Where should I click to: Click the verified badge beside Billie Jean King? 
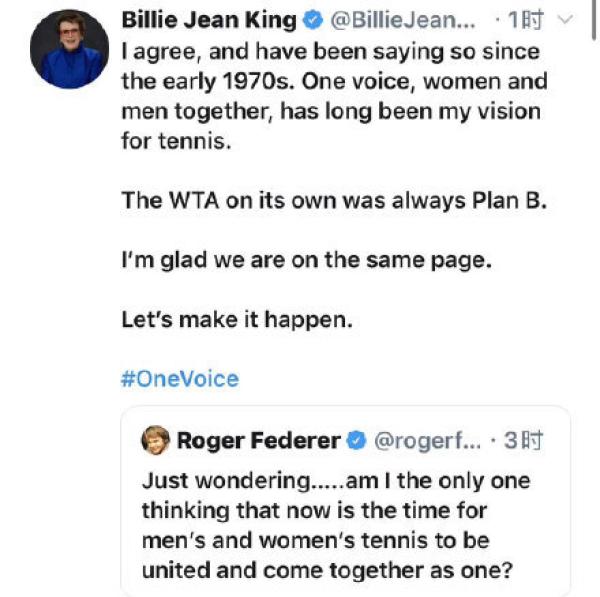[312, 20]
